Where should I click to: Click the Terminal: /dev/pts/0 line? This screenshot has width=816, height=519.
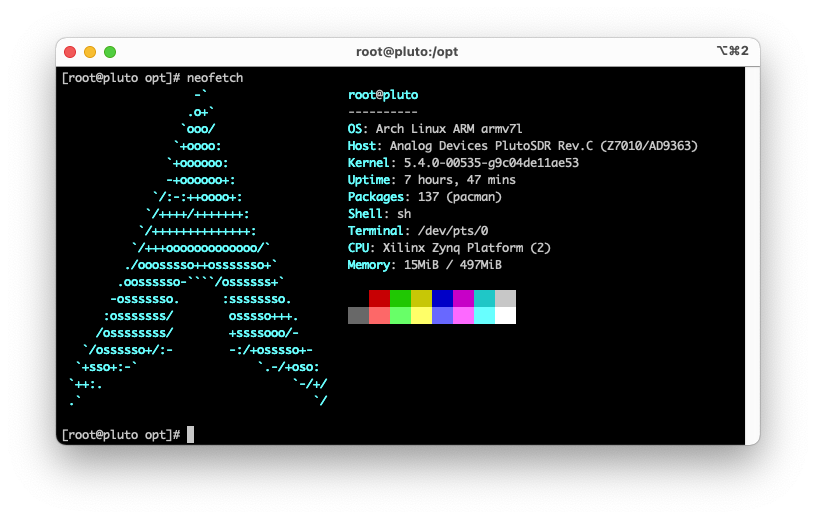418,231
